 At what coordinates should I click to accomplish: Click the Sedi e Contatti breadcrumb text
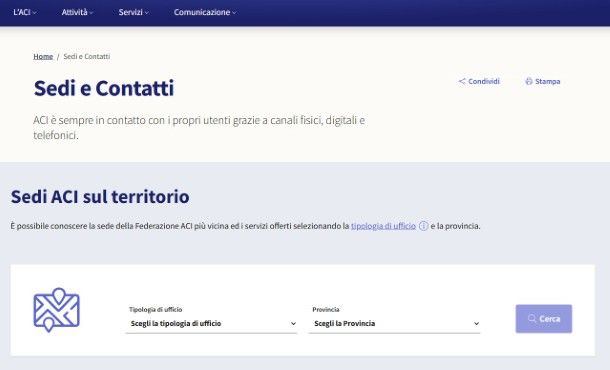click(x=87, y=56)
